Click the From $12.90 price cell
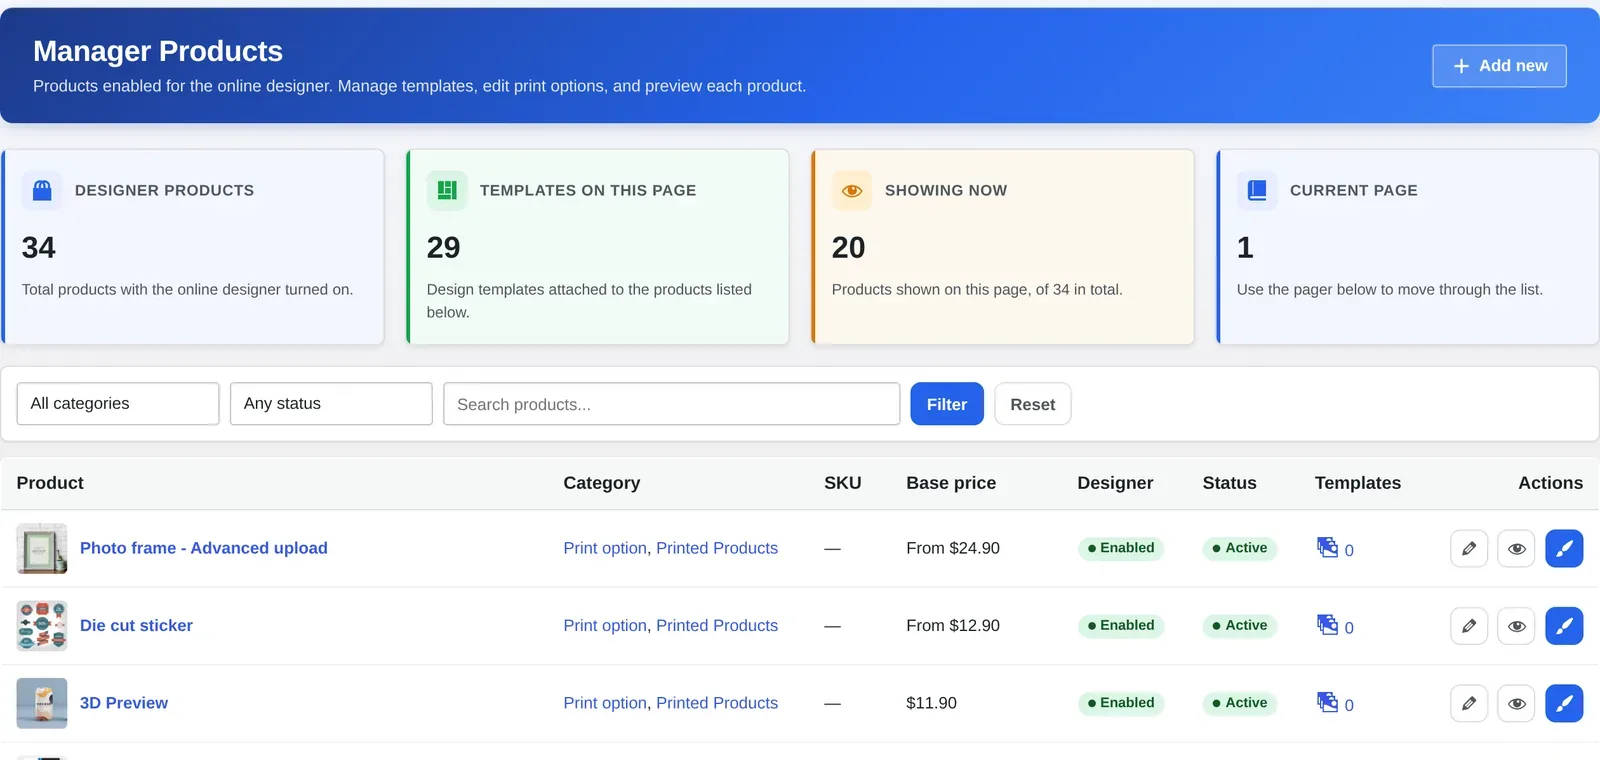 click(953, 626)
